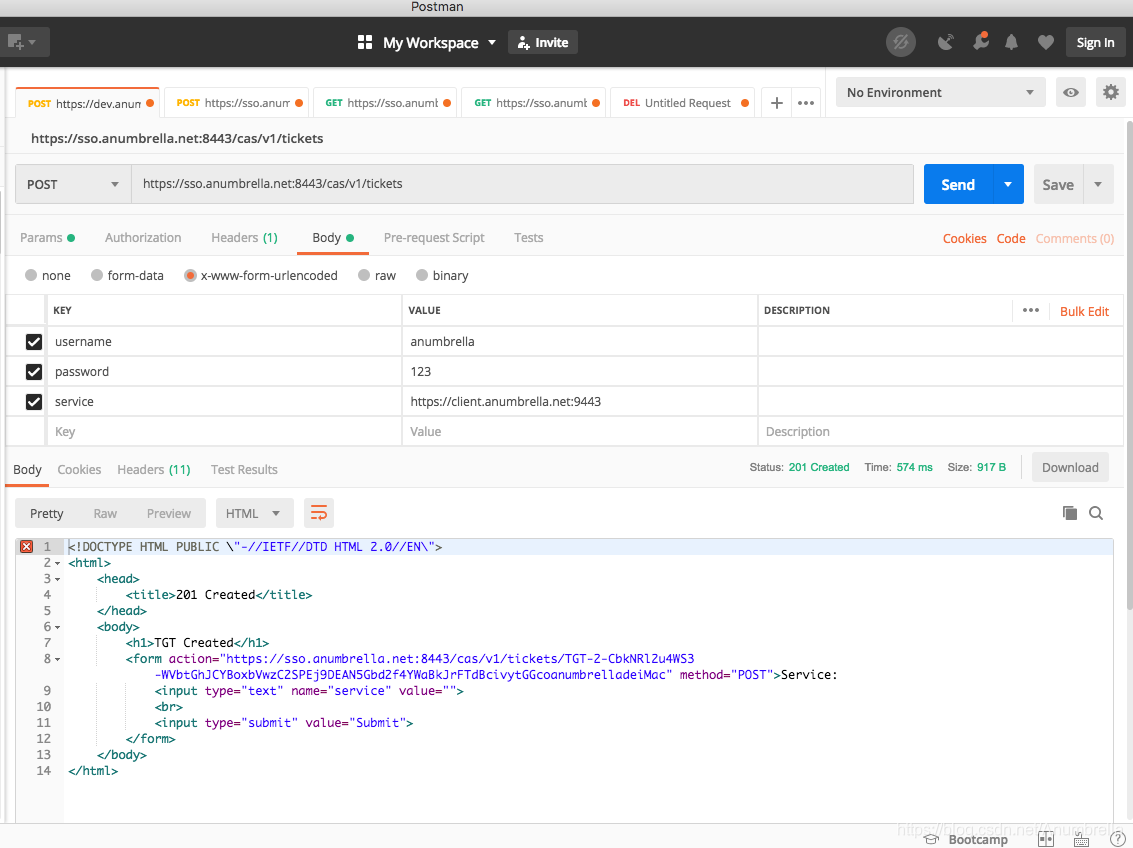Open the request Tests tab

click(528, 238)
